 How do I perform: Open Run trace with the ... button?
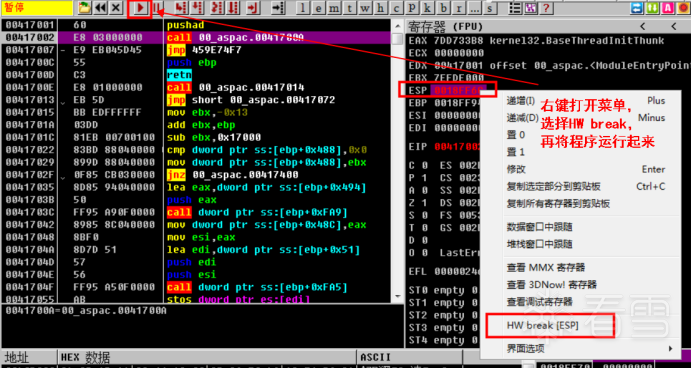point(474,8)
